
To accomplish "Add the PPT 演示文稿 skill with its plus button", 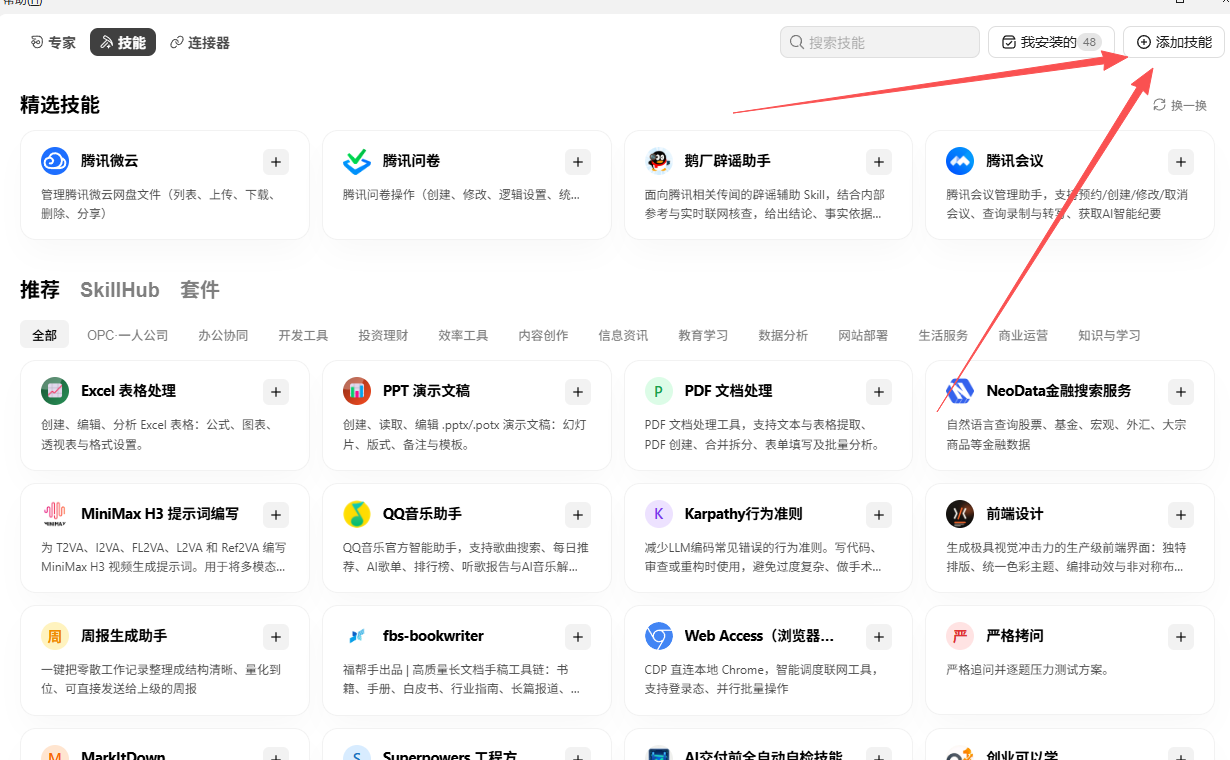I will [x=578, y=391].
